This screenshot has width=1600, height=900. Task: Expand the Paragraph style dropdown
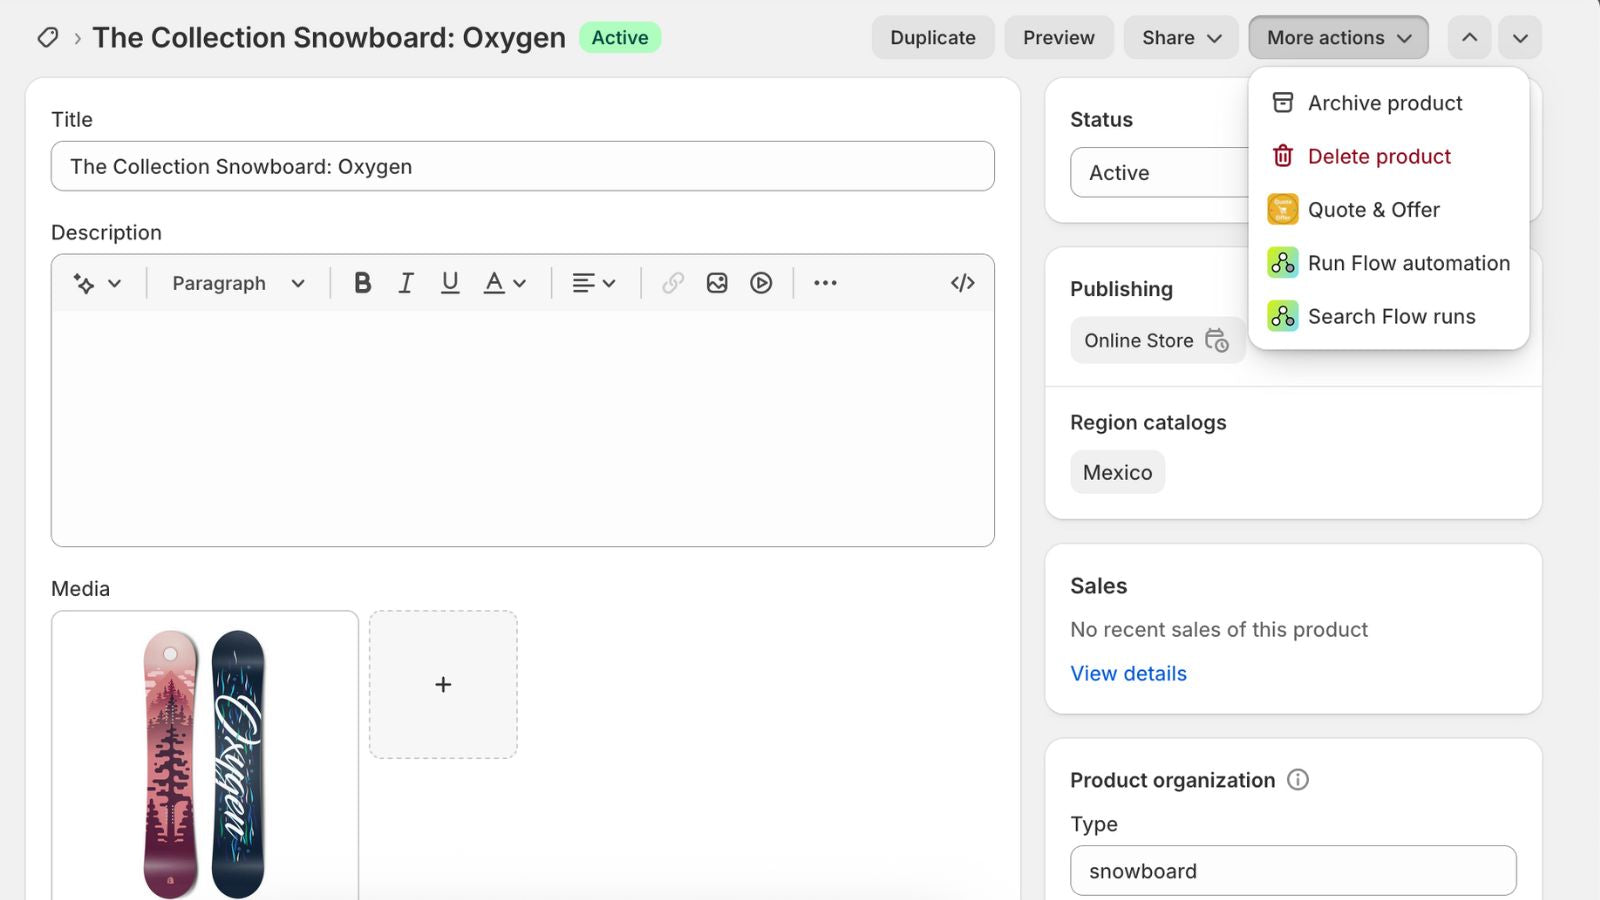pos(238,283)
